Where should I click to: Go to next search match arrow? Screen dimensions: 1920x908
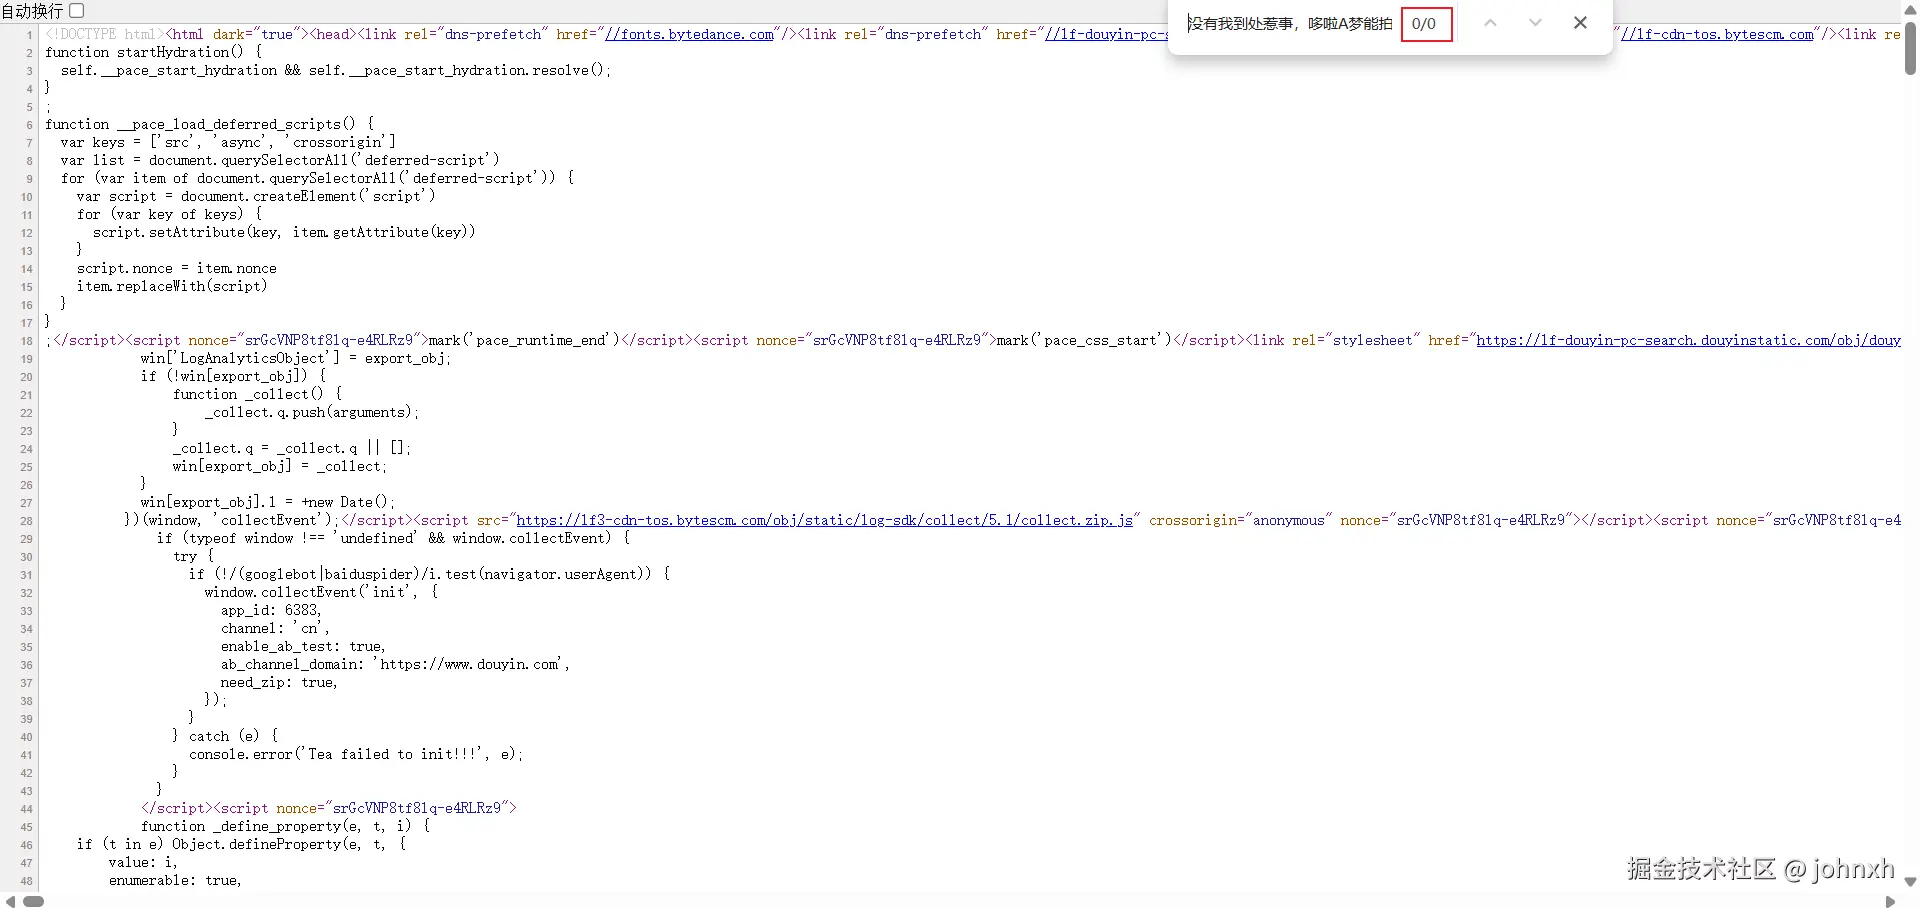click(x=1535, y=23)
